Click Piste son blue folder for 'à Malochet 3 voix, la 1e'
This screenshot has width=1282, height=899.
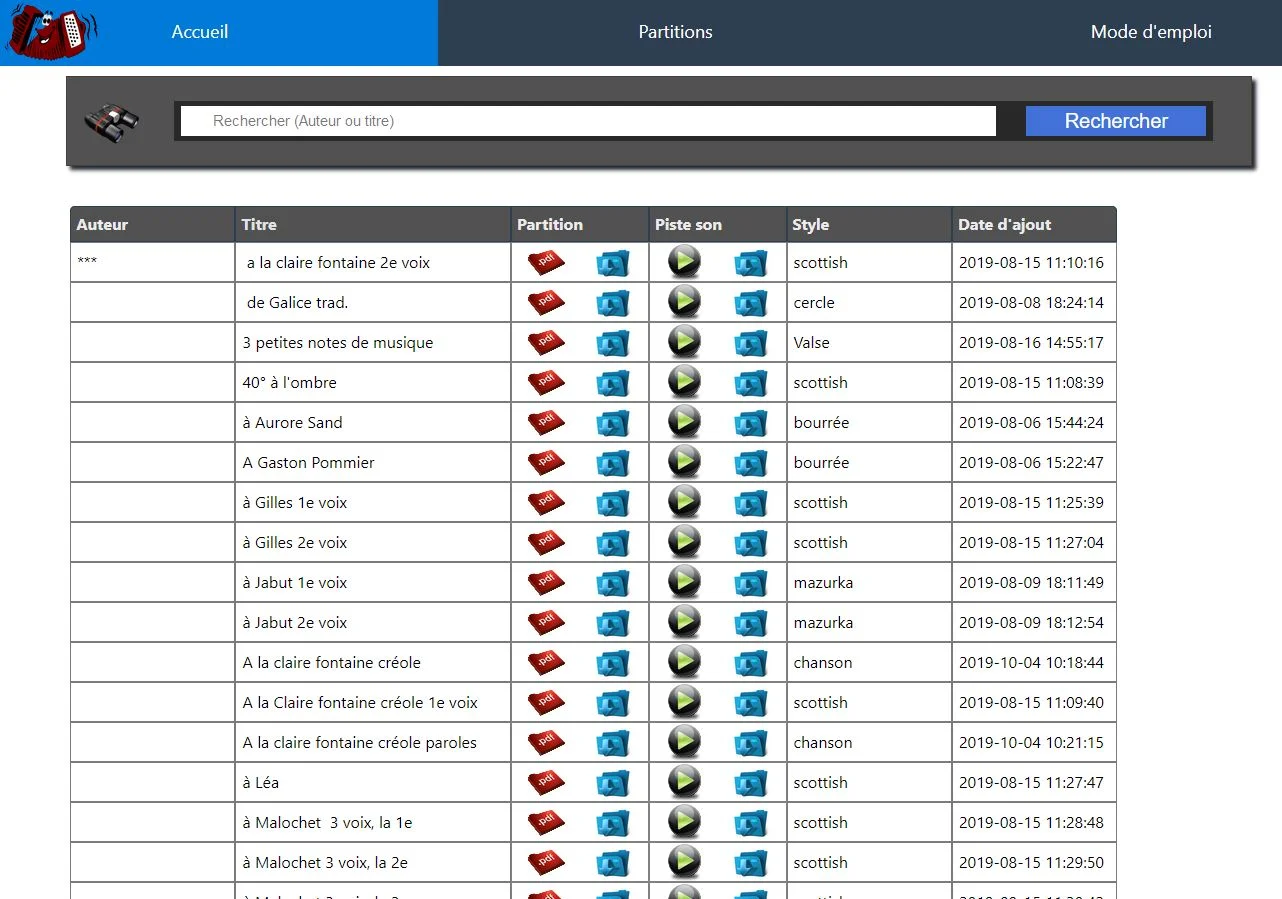[x=750, y=823]
